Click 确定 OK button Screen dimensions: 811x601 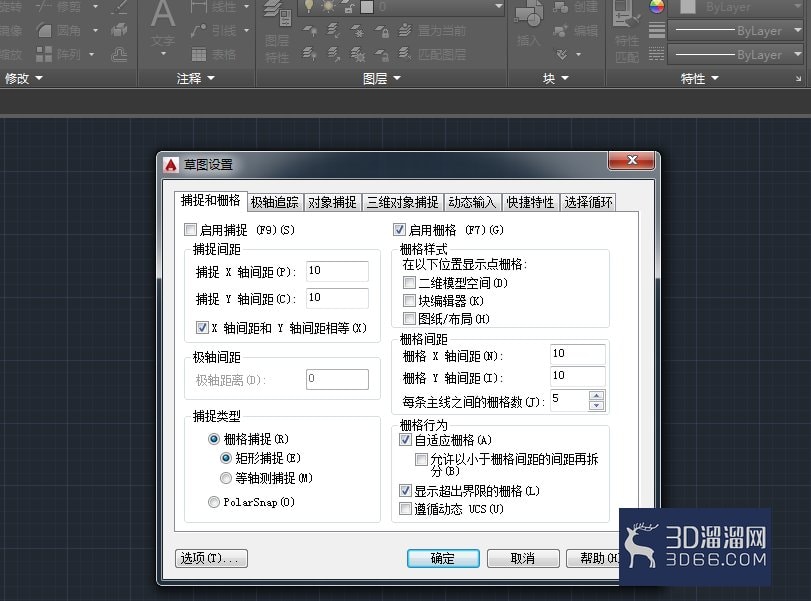coord(443,558)
